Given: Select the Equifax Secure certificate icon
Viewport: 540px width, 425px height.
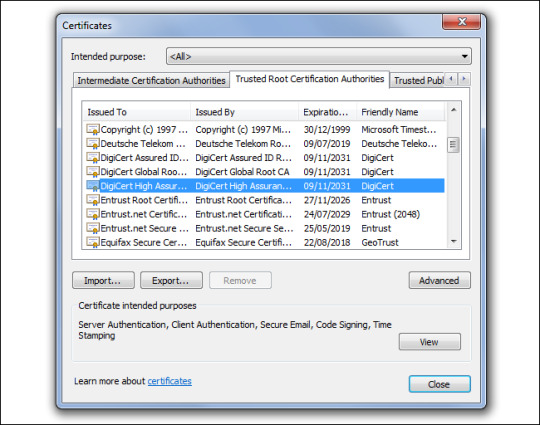Looking at the screenshot, I should point(93,242).
